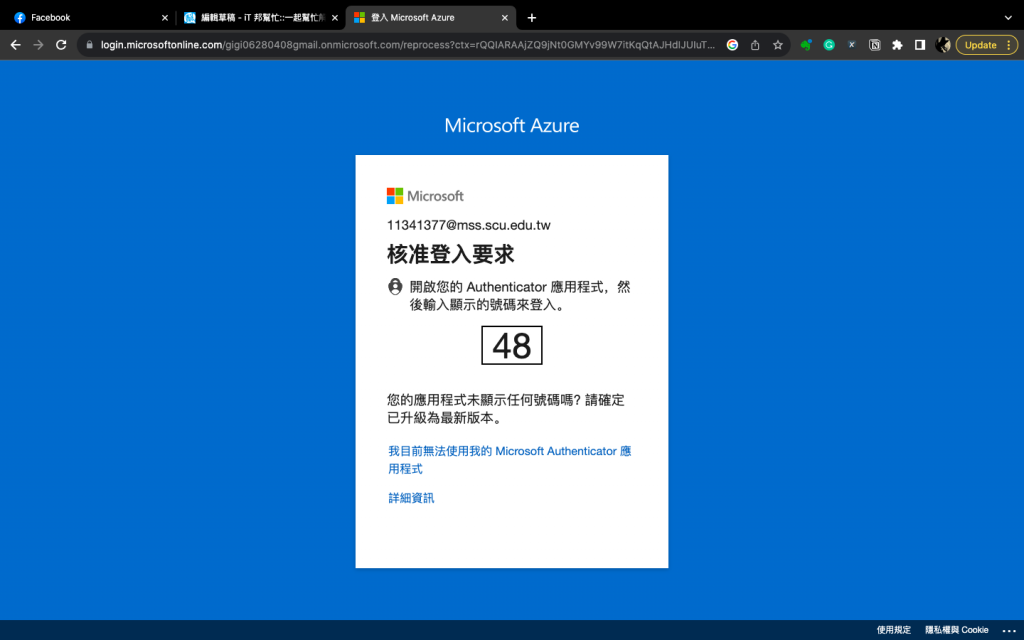The width and height of the screenshot is (1024, 640).
Task: Click the footer ellipsis more options
Action: [1009, 630]
